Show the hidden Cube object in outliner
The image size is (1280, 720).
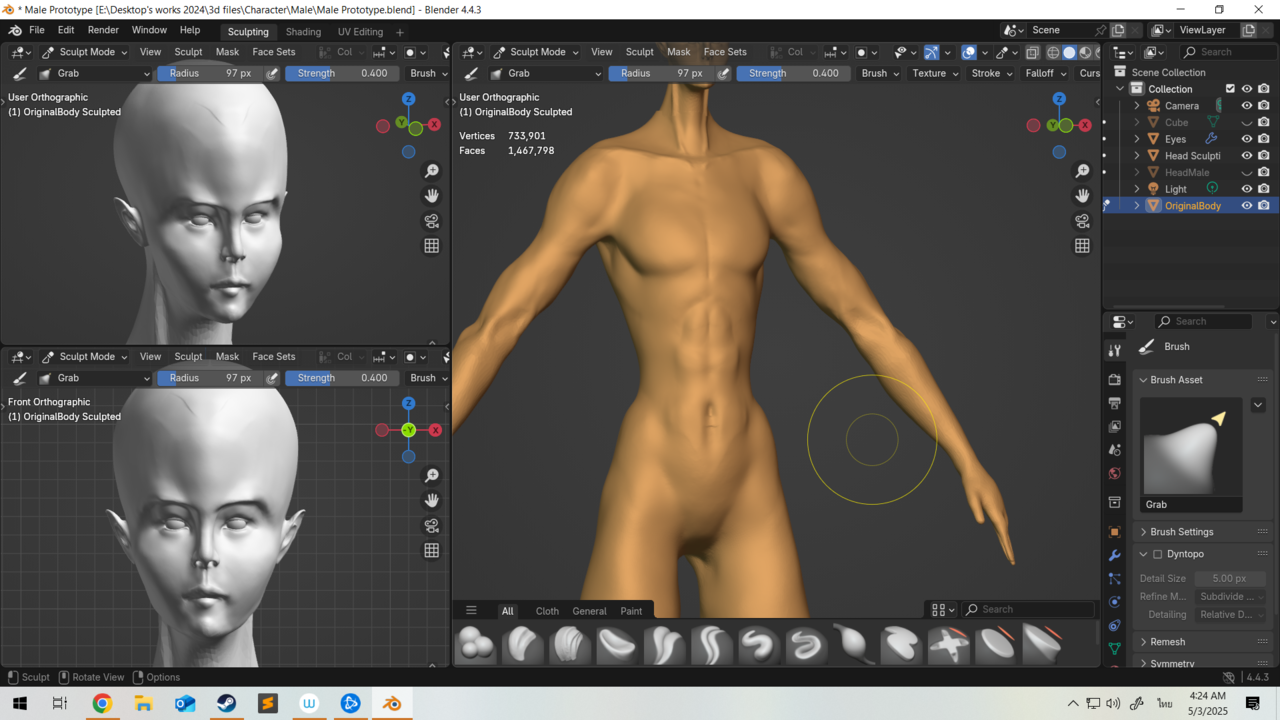coord(1246,122)
